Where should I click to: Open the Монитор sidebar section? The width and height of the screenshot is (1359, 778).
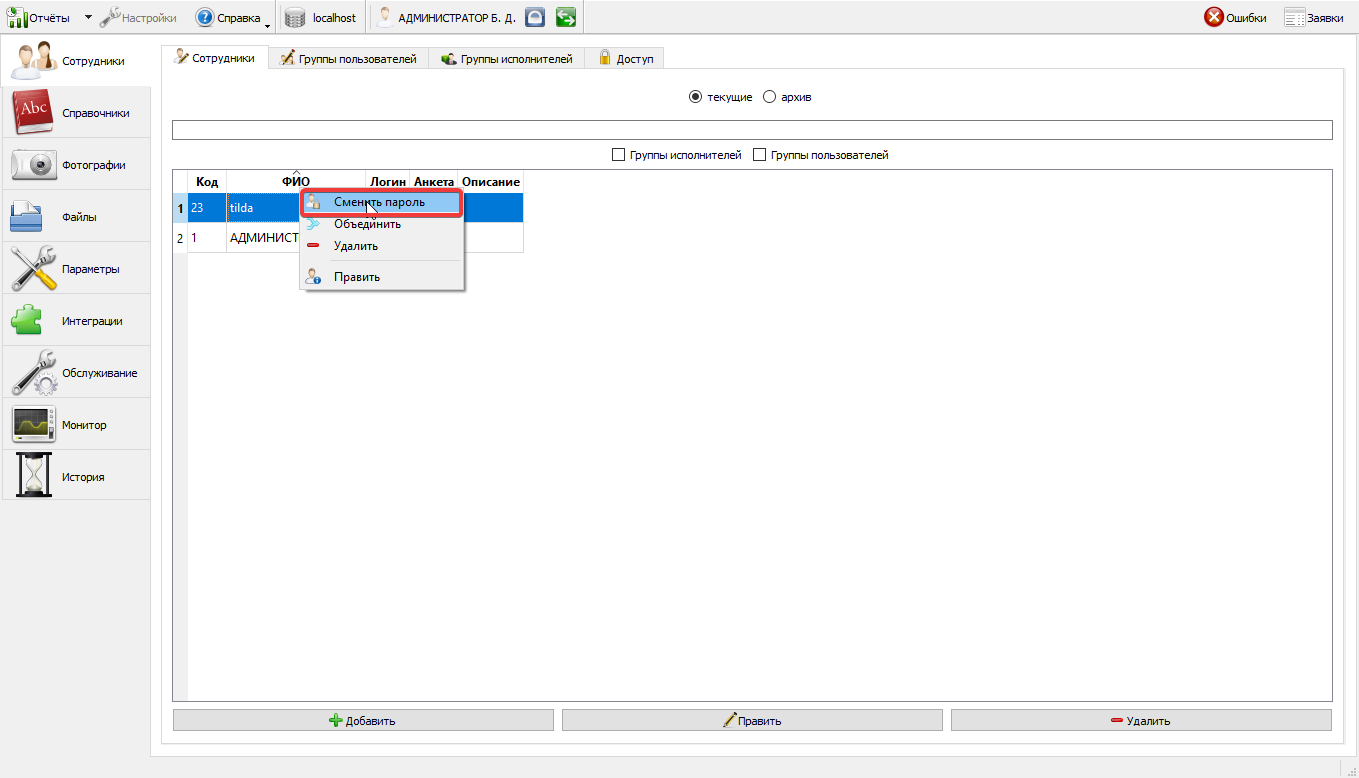pyautogui.click(x=76, y=424)
